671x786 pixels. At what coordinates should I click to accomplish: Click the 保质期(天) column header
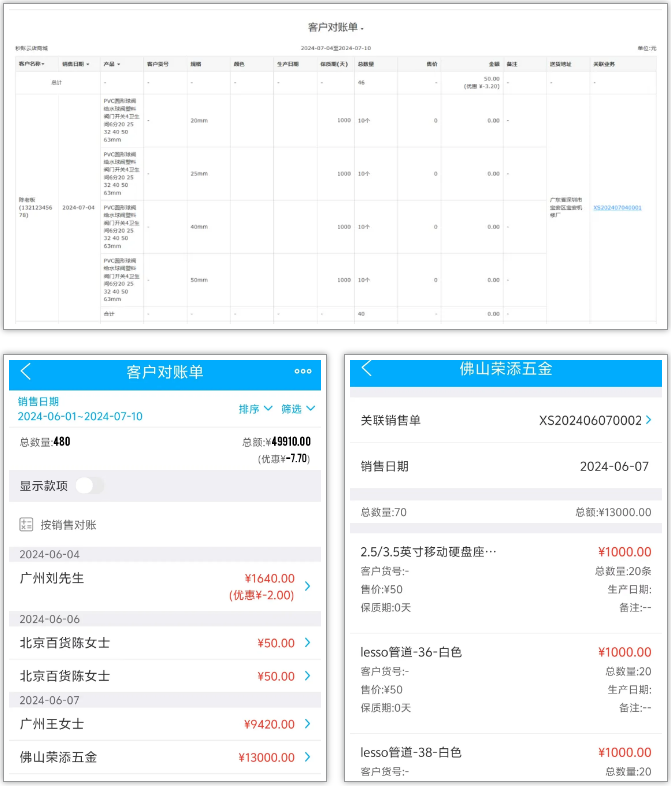coord(334,64)
